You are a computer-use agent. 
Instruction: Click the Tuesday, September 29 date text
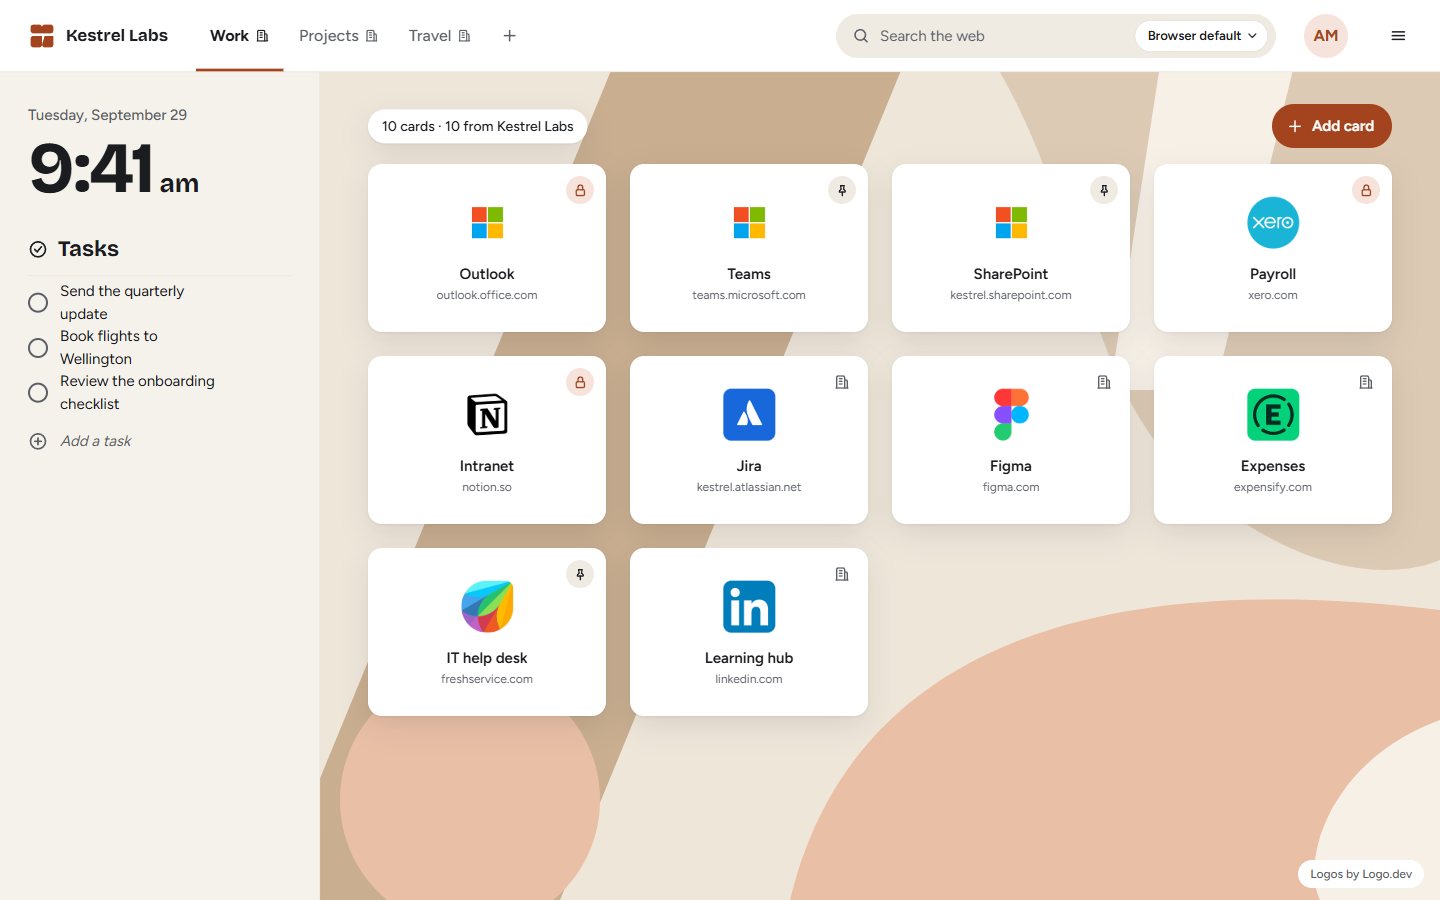pos(107,115)
